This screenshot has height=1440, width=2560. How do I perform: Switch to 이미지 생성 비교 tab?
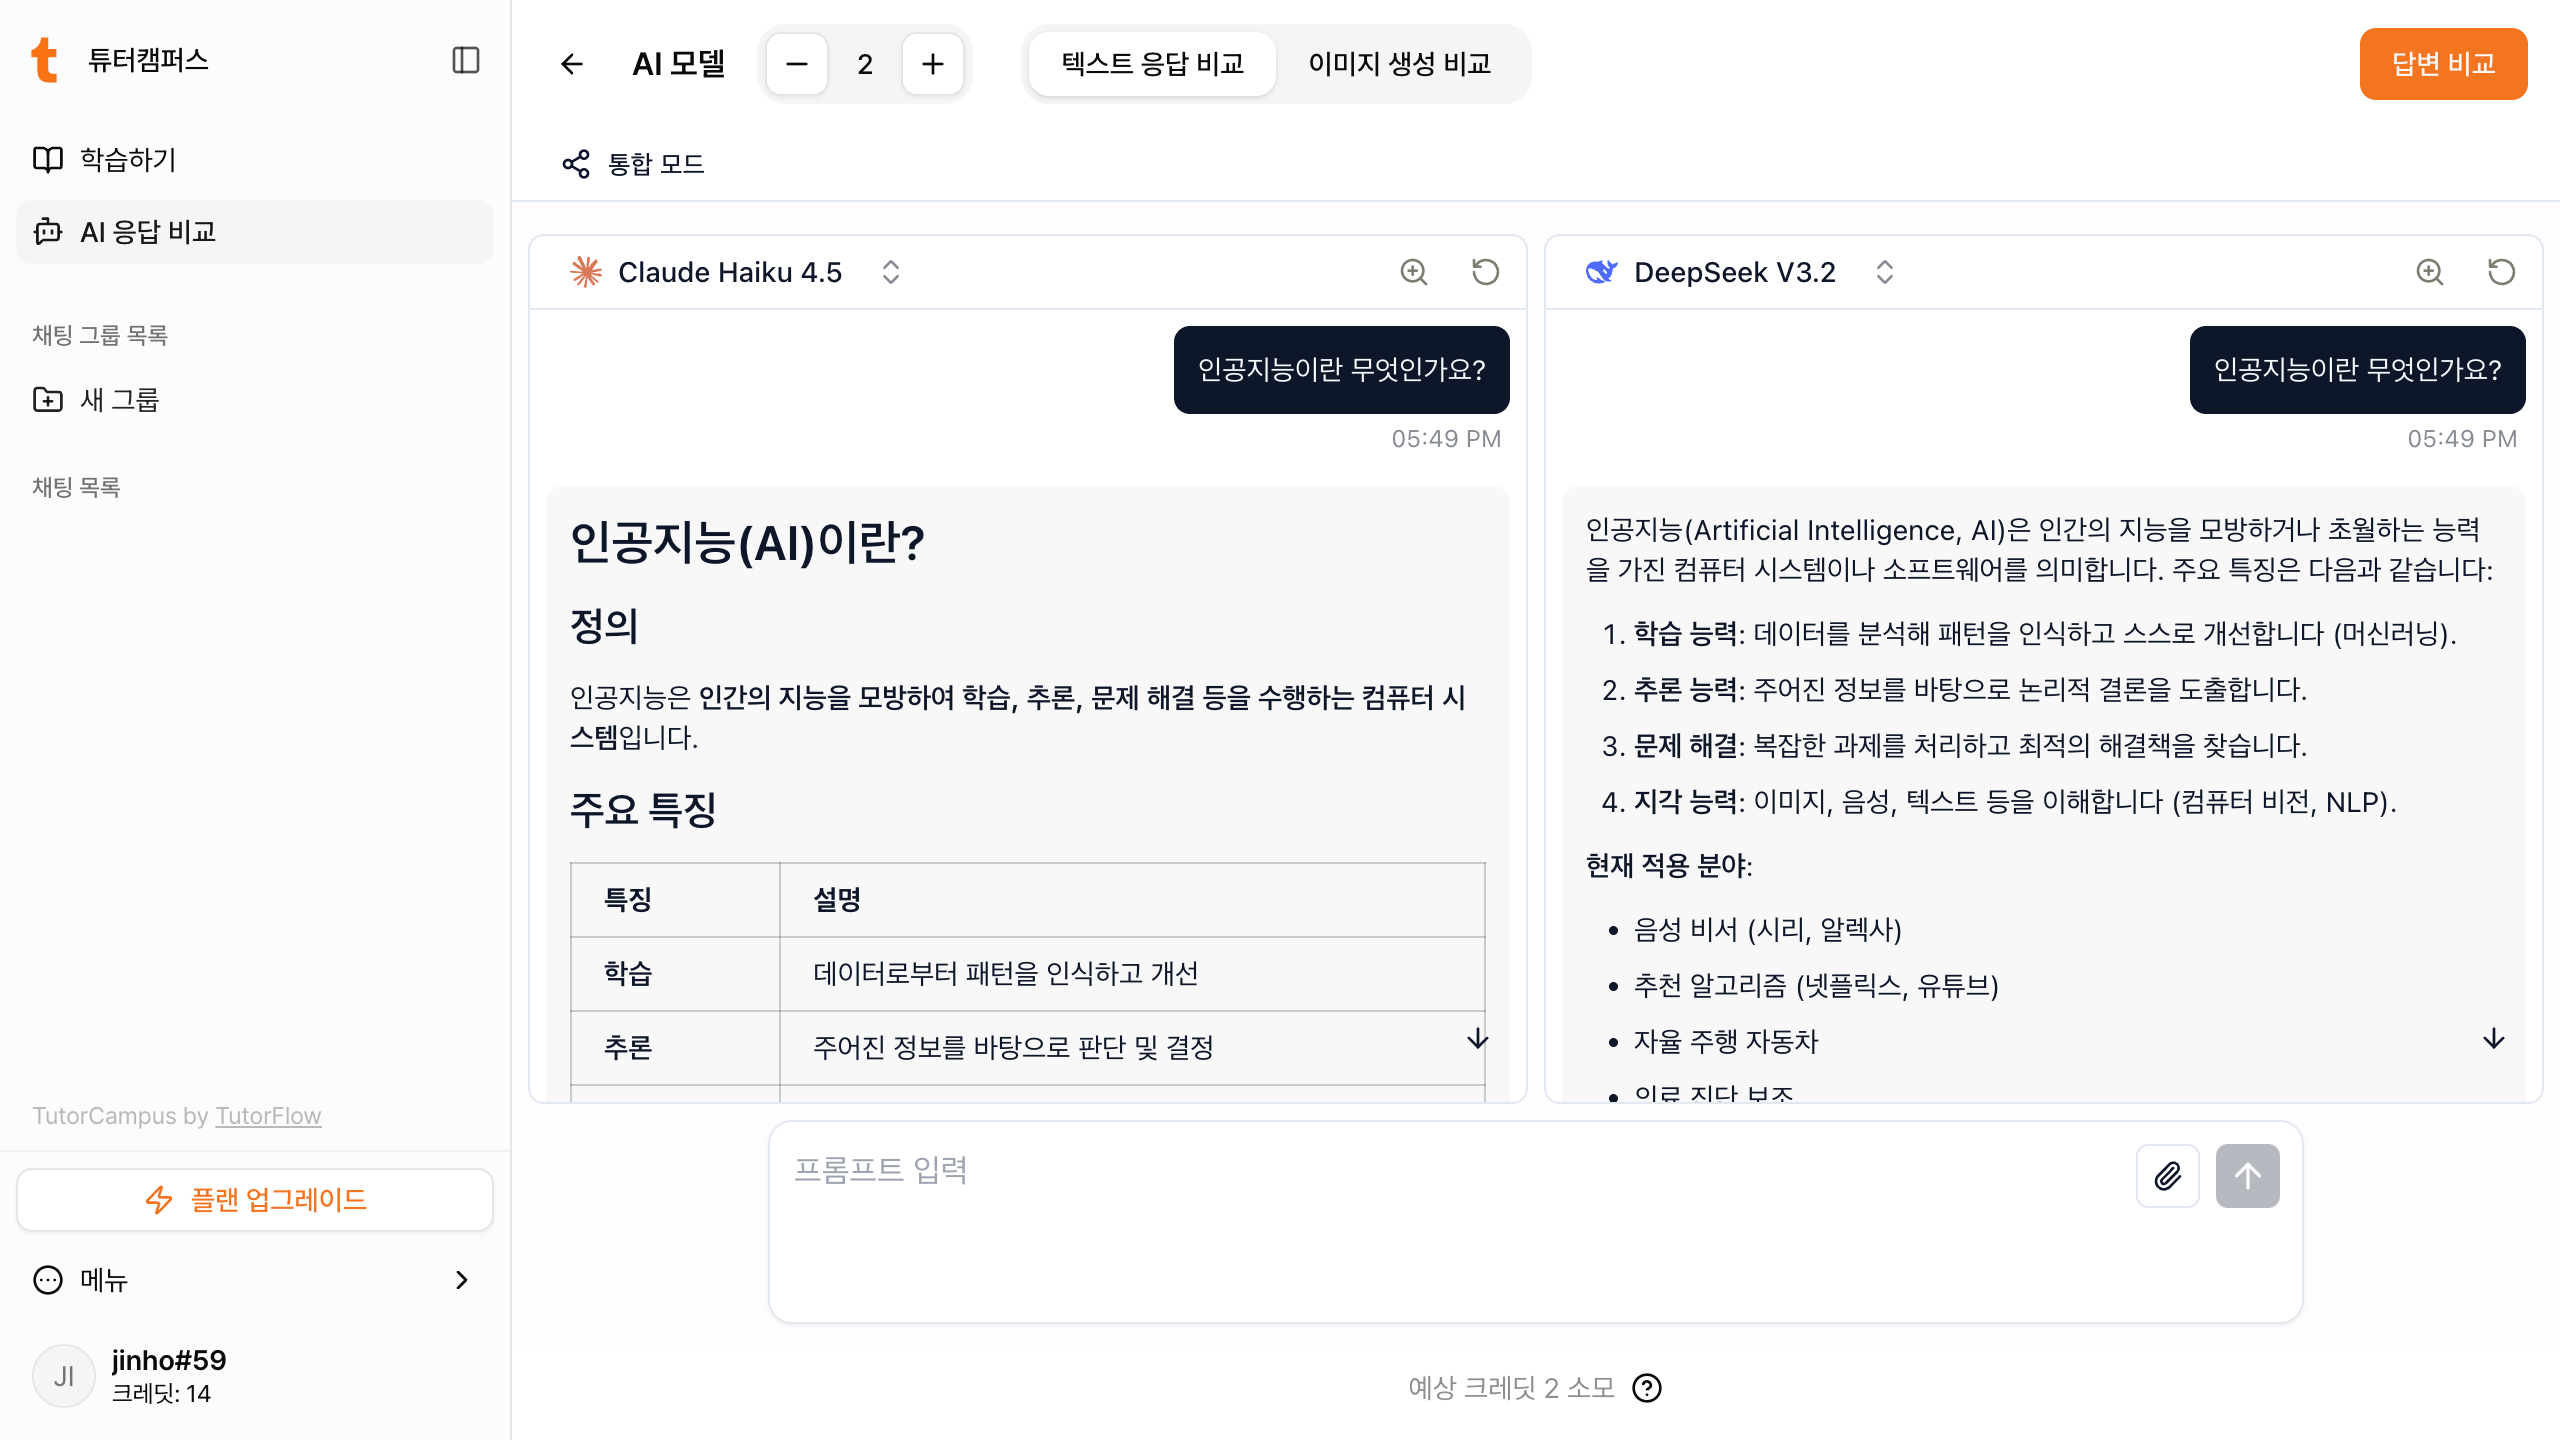[1400, 64]
